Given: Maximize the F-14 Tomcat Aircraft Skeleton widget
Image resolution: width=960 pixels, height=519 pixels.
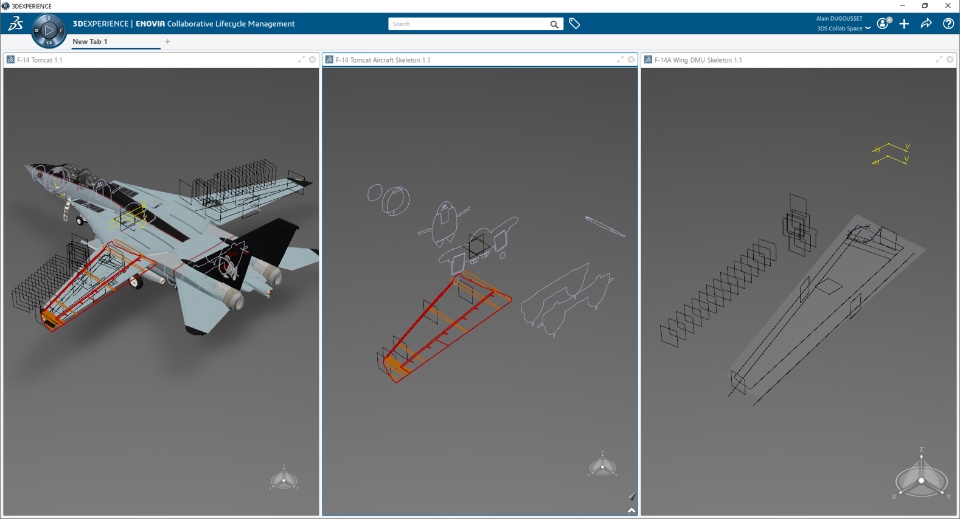Looking at the screenshot, I should [x=620, y=59].
